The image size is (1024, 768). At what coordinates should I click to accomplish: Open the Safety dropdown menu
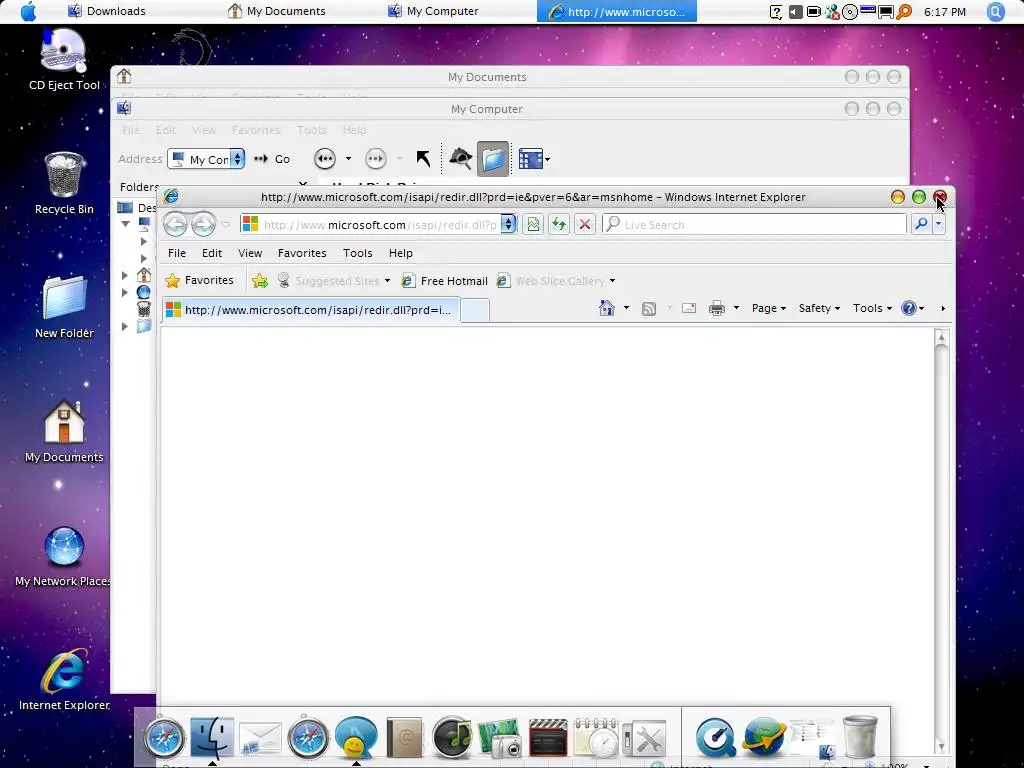819,308
